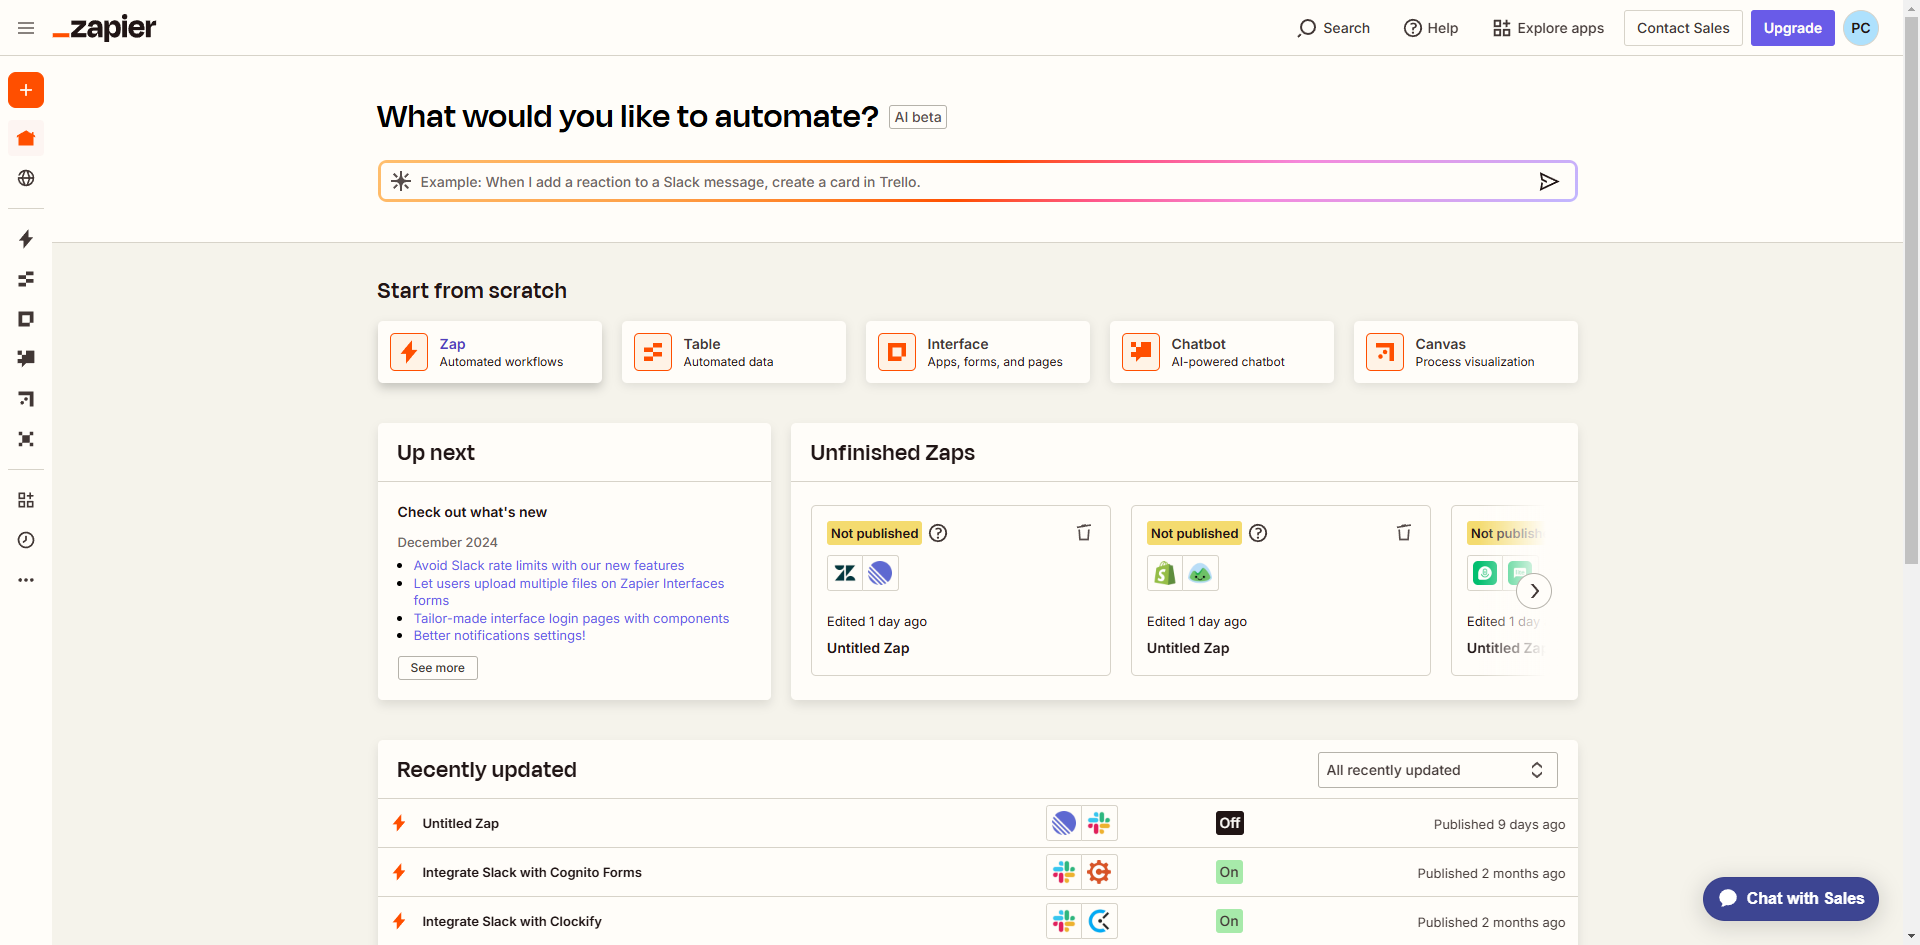Open the All recently updated dropdown
Screen dimensions: 1920x945
pos(1437,770)
